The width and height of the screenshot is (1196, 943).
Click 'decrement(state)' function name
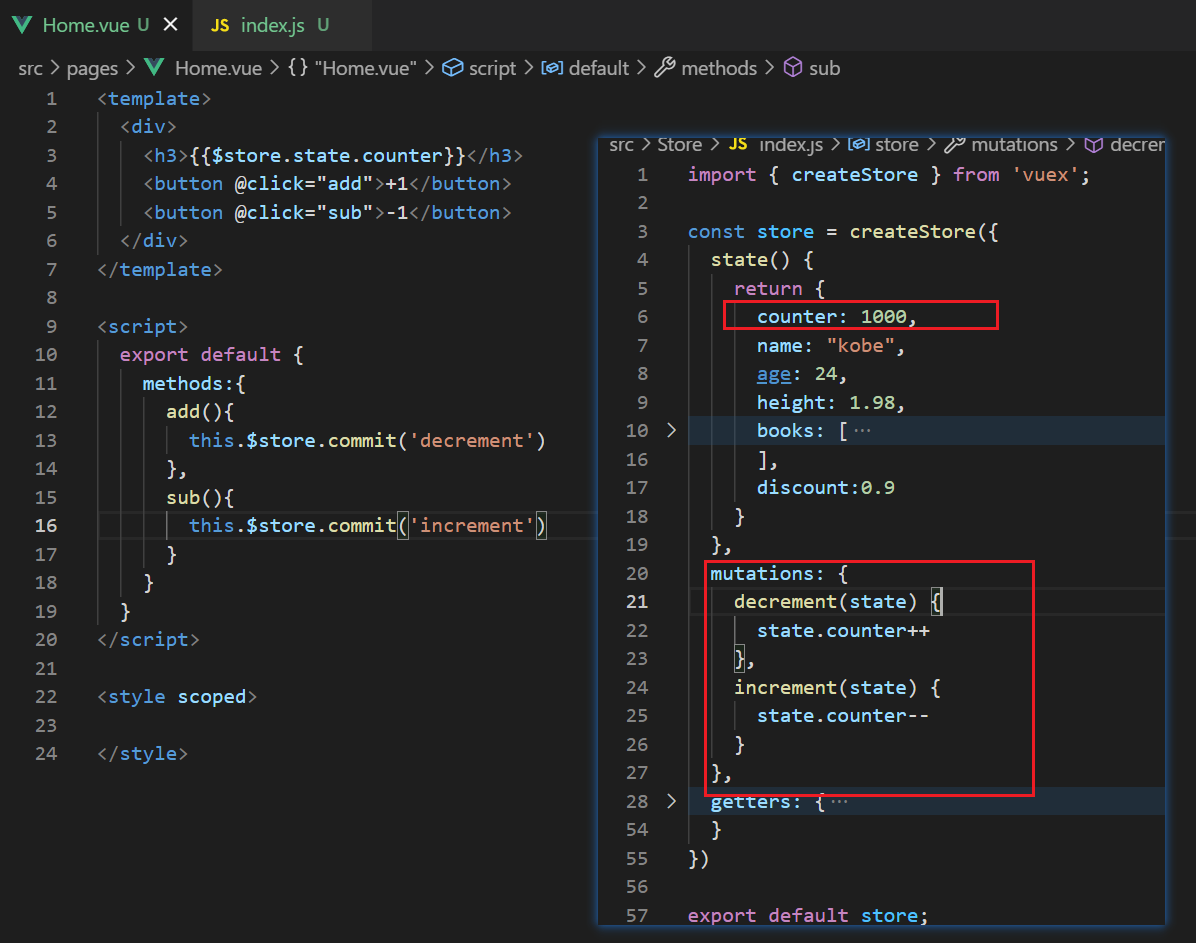click(x=825, y=602)
